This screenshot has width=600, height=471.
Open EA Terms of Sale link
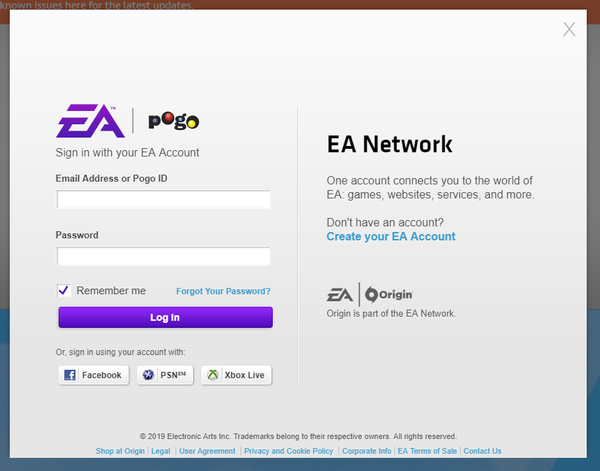(427, 451)
